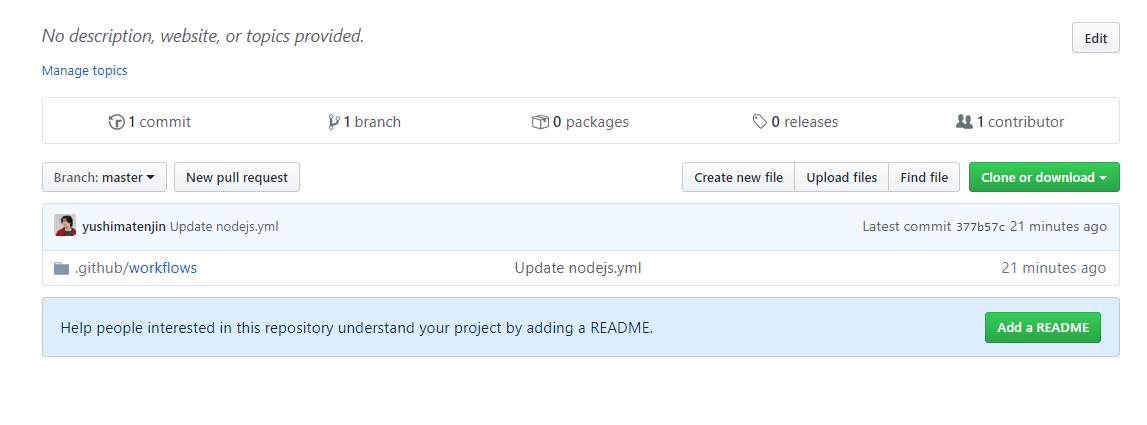Open commit hash 377b57c
The width and height of the screenshot is (1147, 425).
[x=980, y=227]
